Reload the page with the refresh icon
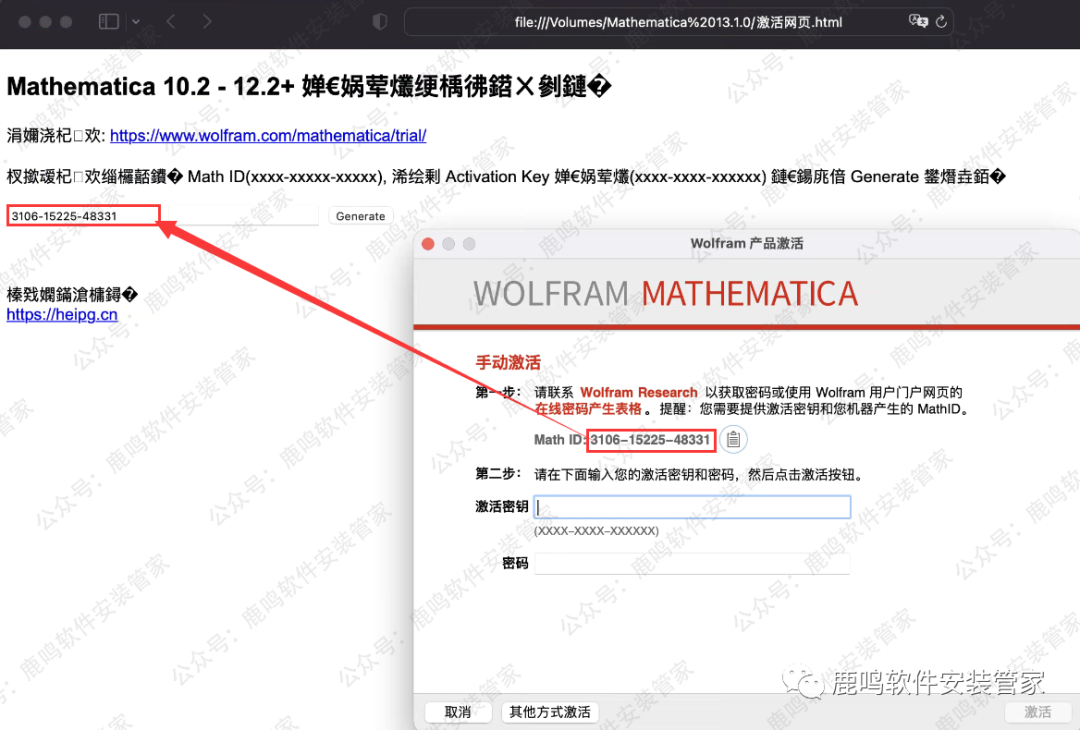1080x730 pixels. pos(941,22)
